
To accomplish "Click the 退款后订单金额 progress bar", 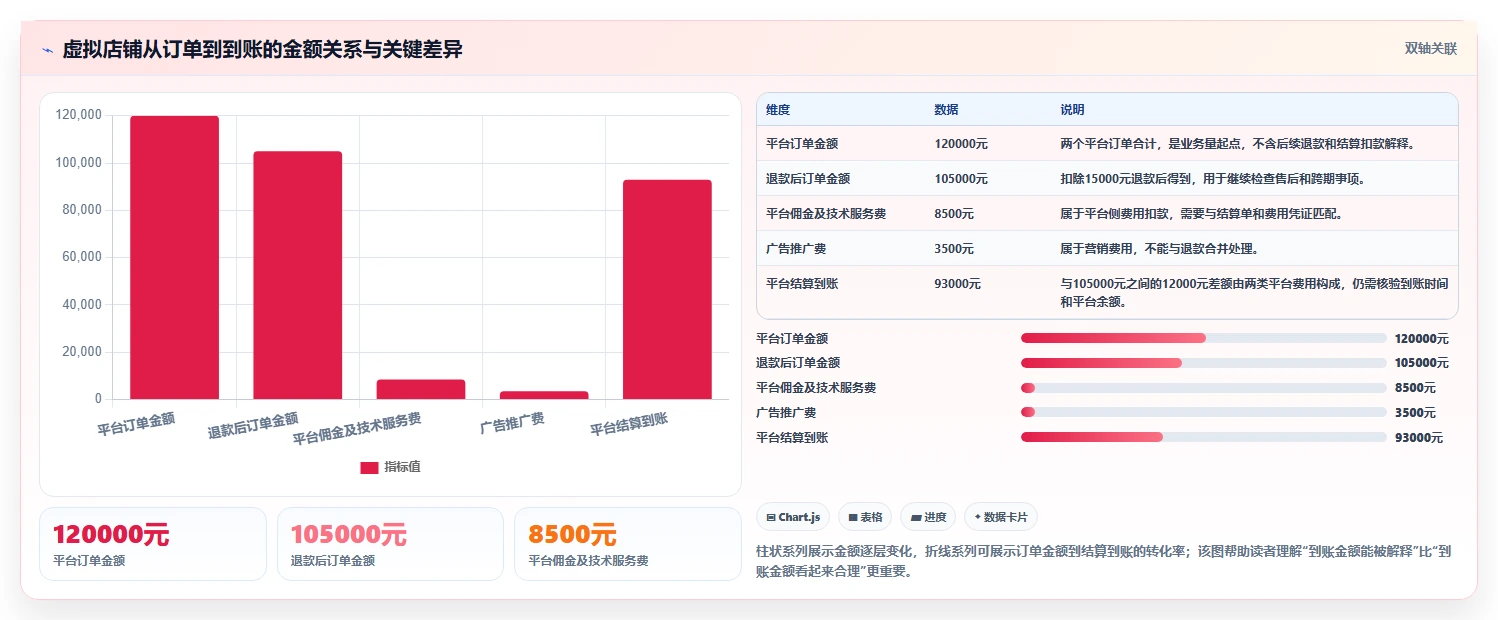I will coord(1204,363).
